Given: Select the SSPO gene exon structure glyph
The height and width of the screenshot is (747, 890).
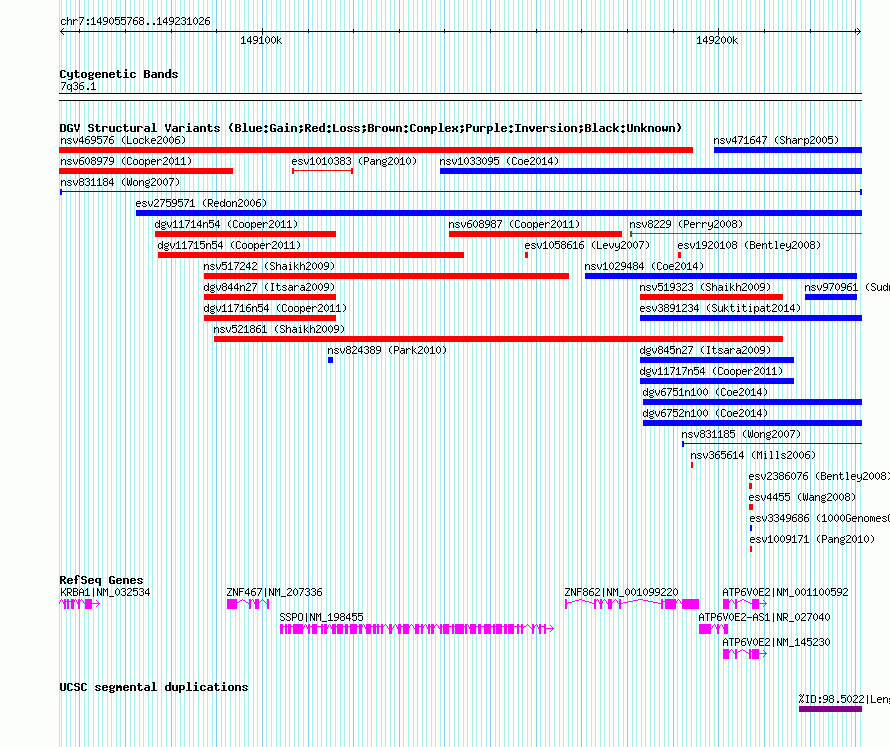Looking at the screenshot, I should [417, 629].
